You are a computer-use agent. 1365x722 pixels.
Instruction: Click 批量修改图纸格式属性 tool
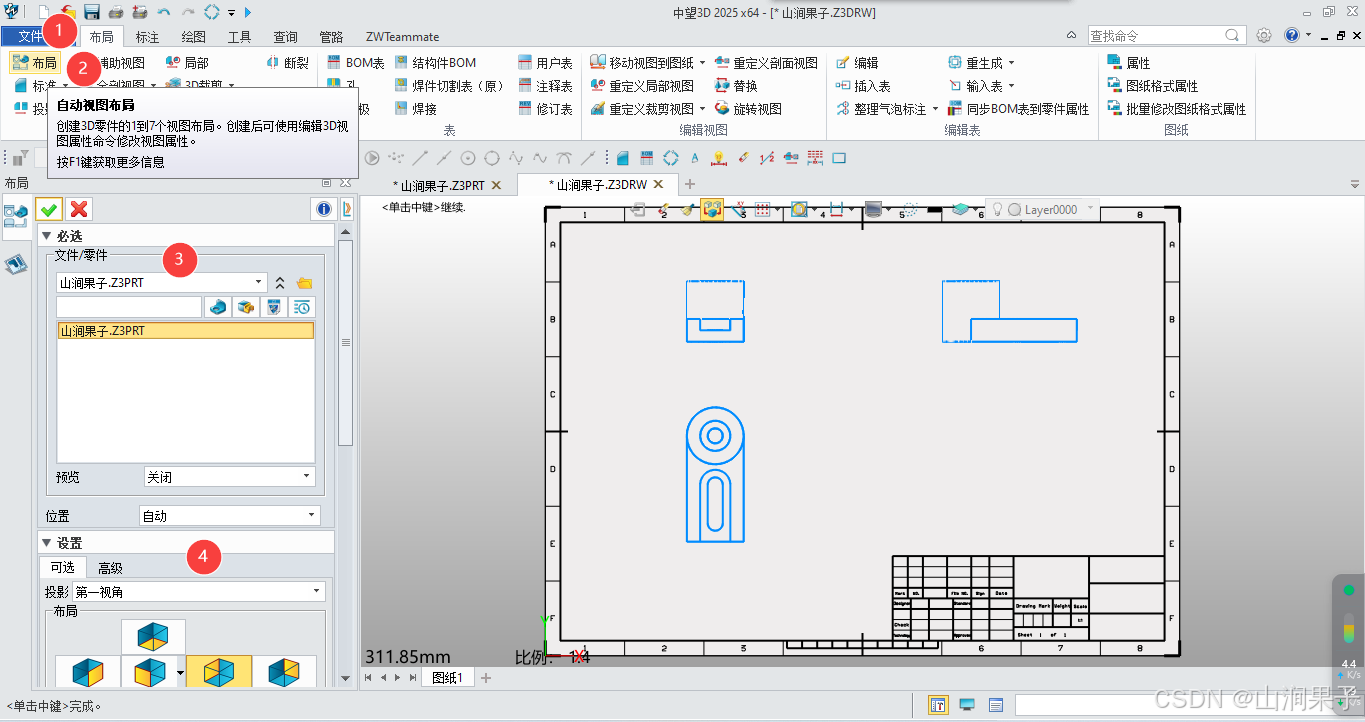[1177, 109]
